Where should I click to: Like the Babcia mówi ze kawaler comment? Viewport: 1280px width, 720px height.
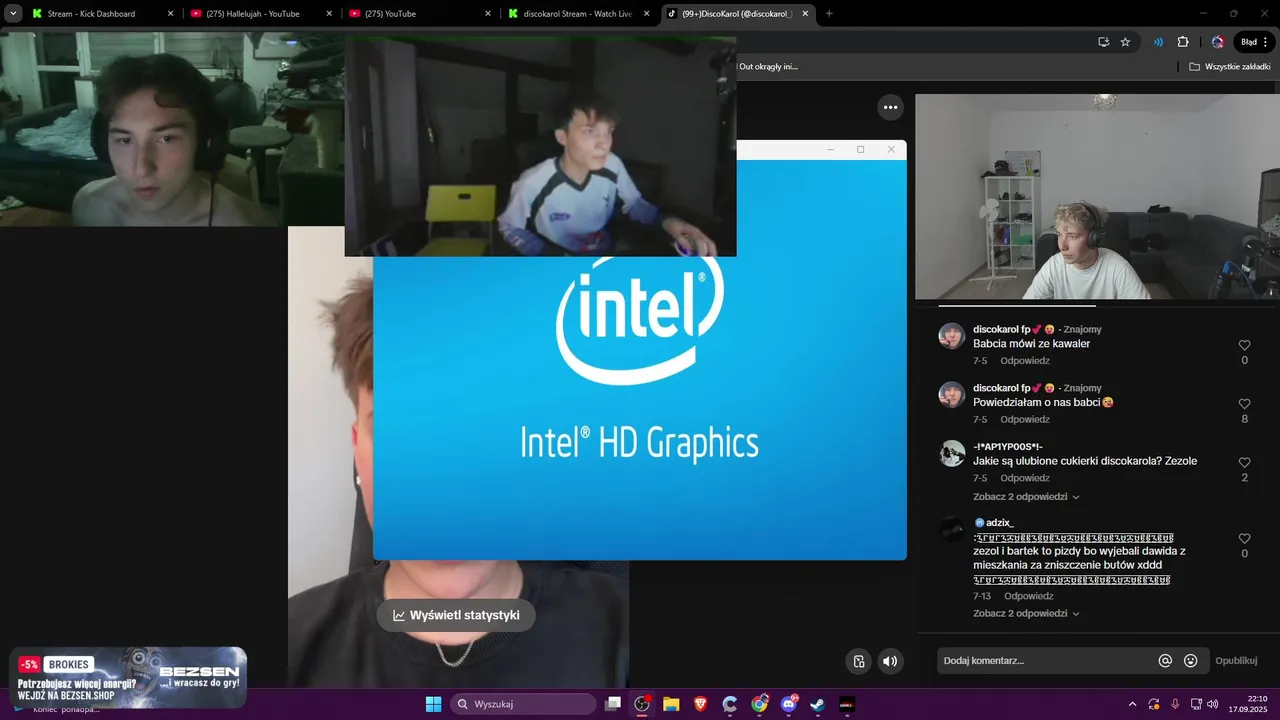[x=1244, y=345]
